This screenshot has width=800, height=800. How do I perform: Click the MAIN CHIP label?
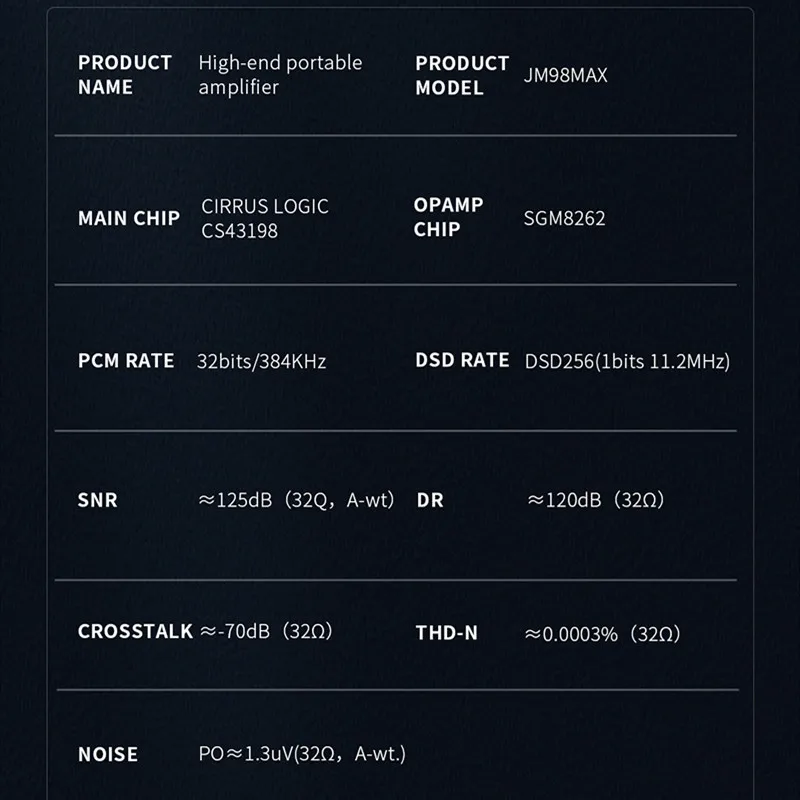click(x=129, y=218)
